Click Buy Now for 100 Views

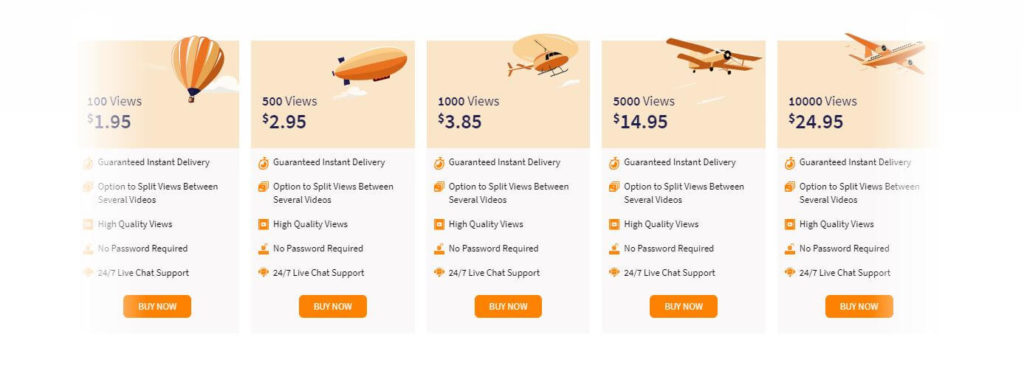pyautogui.click(x=157, y=306)
